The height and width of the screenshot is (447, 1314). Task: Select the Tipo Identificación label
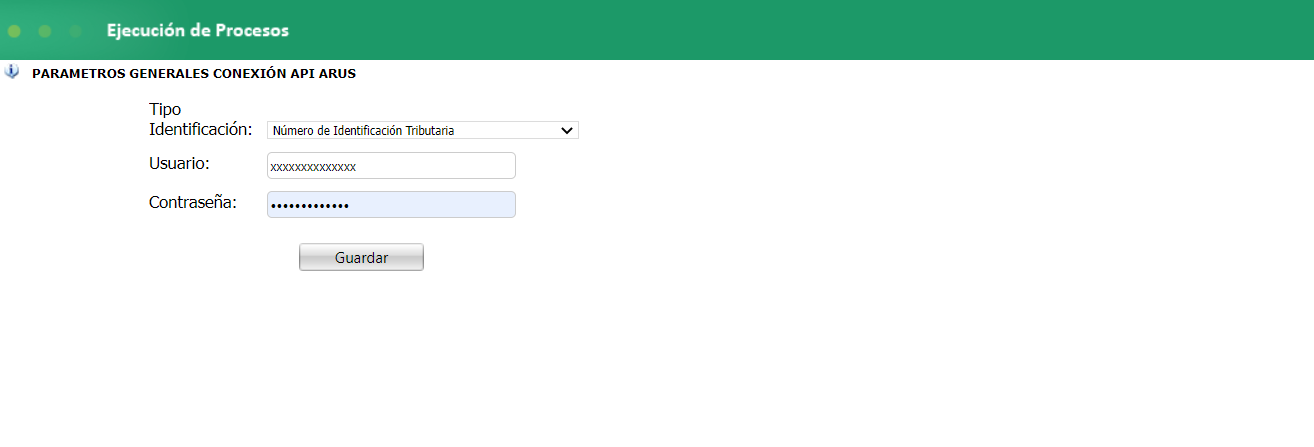coord(200,119)
